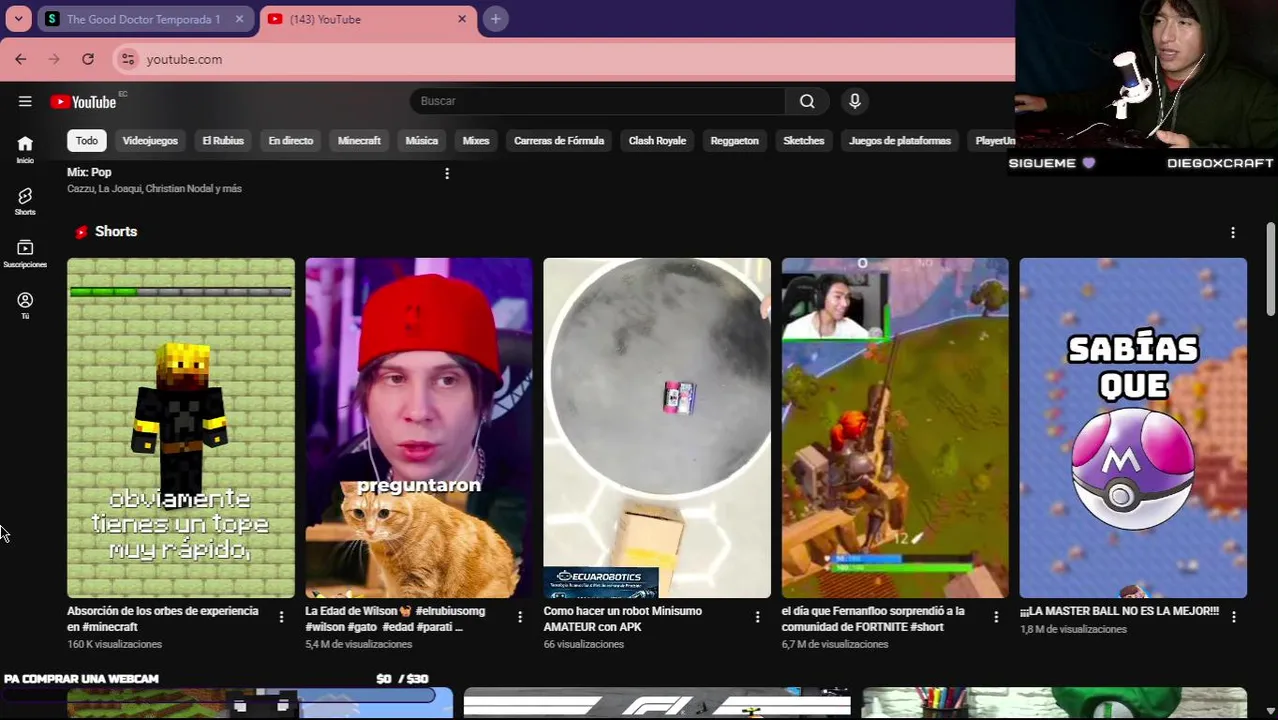The height and width of the screenshot is (720, 1278).
Task: Open options for robot Minisumo short
Action: pos(757,617)
